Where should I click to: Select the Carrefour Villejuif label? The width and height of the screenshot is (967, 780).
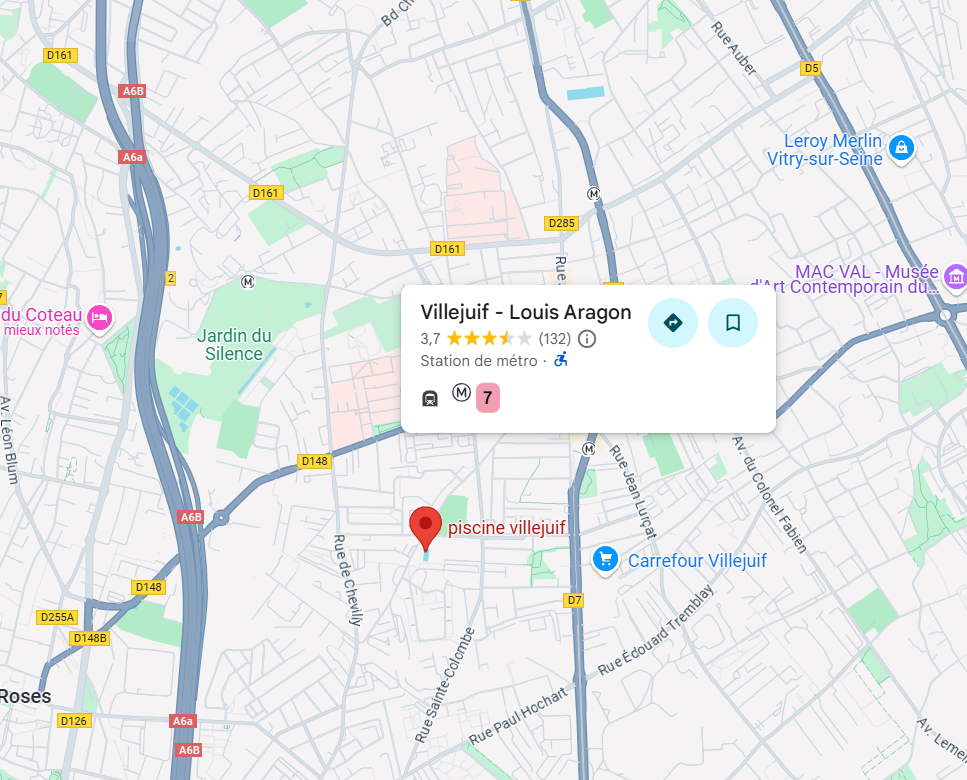(697, 560)
